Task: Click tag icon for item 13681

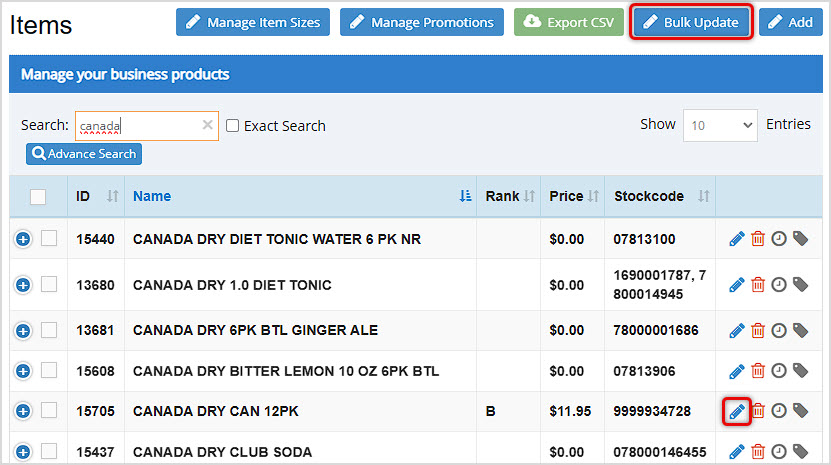Action: [800, 331]
